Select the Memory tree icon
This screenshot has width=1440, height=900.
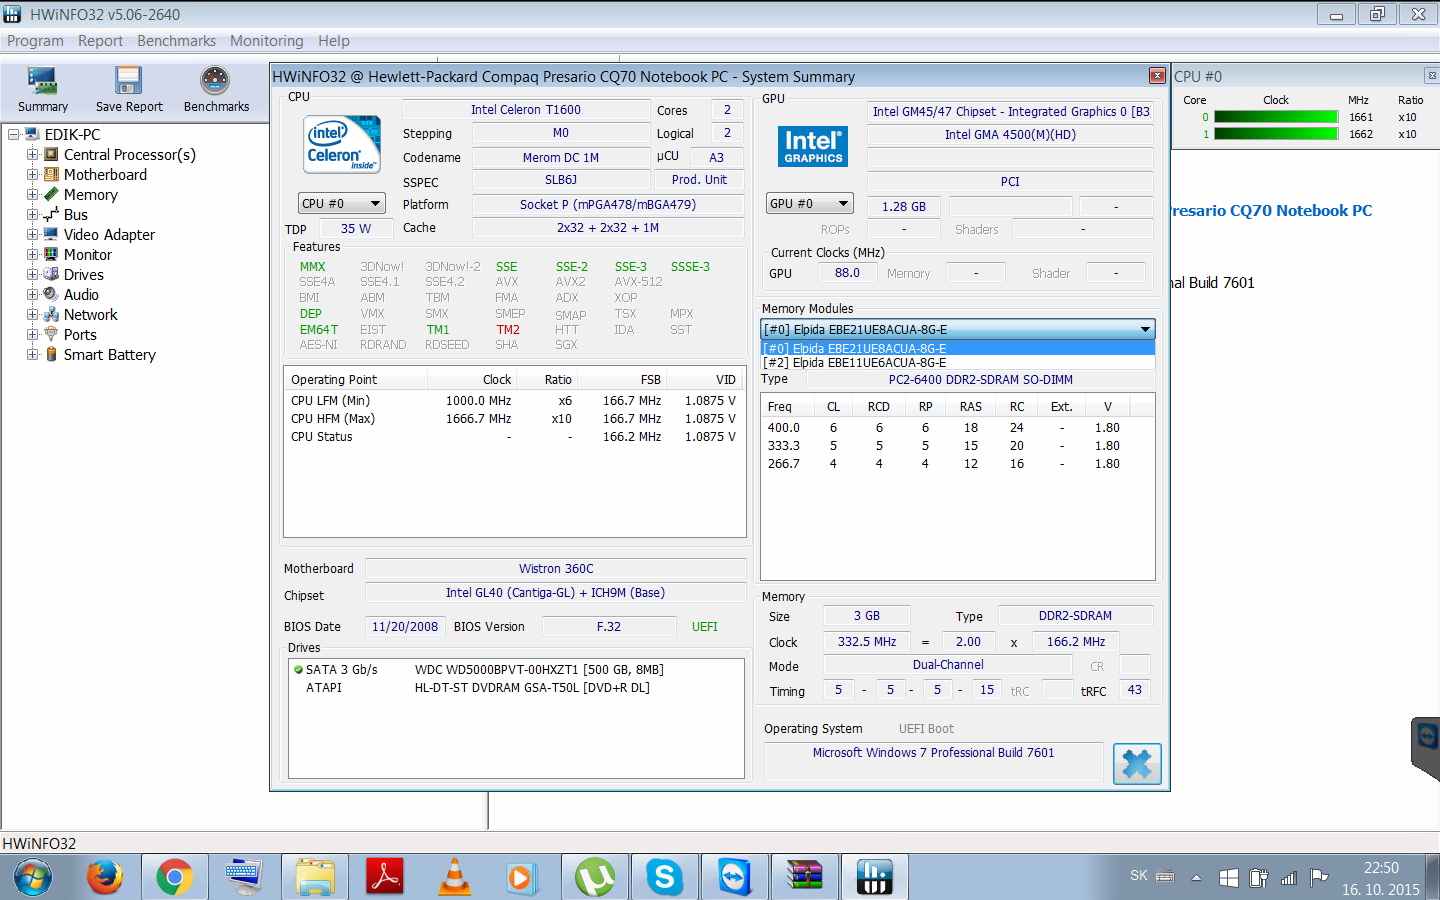point(51,195)
